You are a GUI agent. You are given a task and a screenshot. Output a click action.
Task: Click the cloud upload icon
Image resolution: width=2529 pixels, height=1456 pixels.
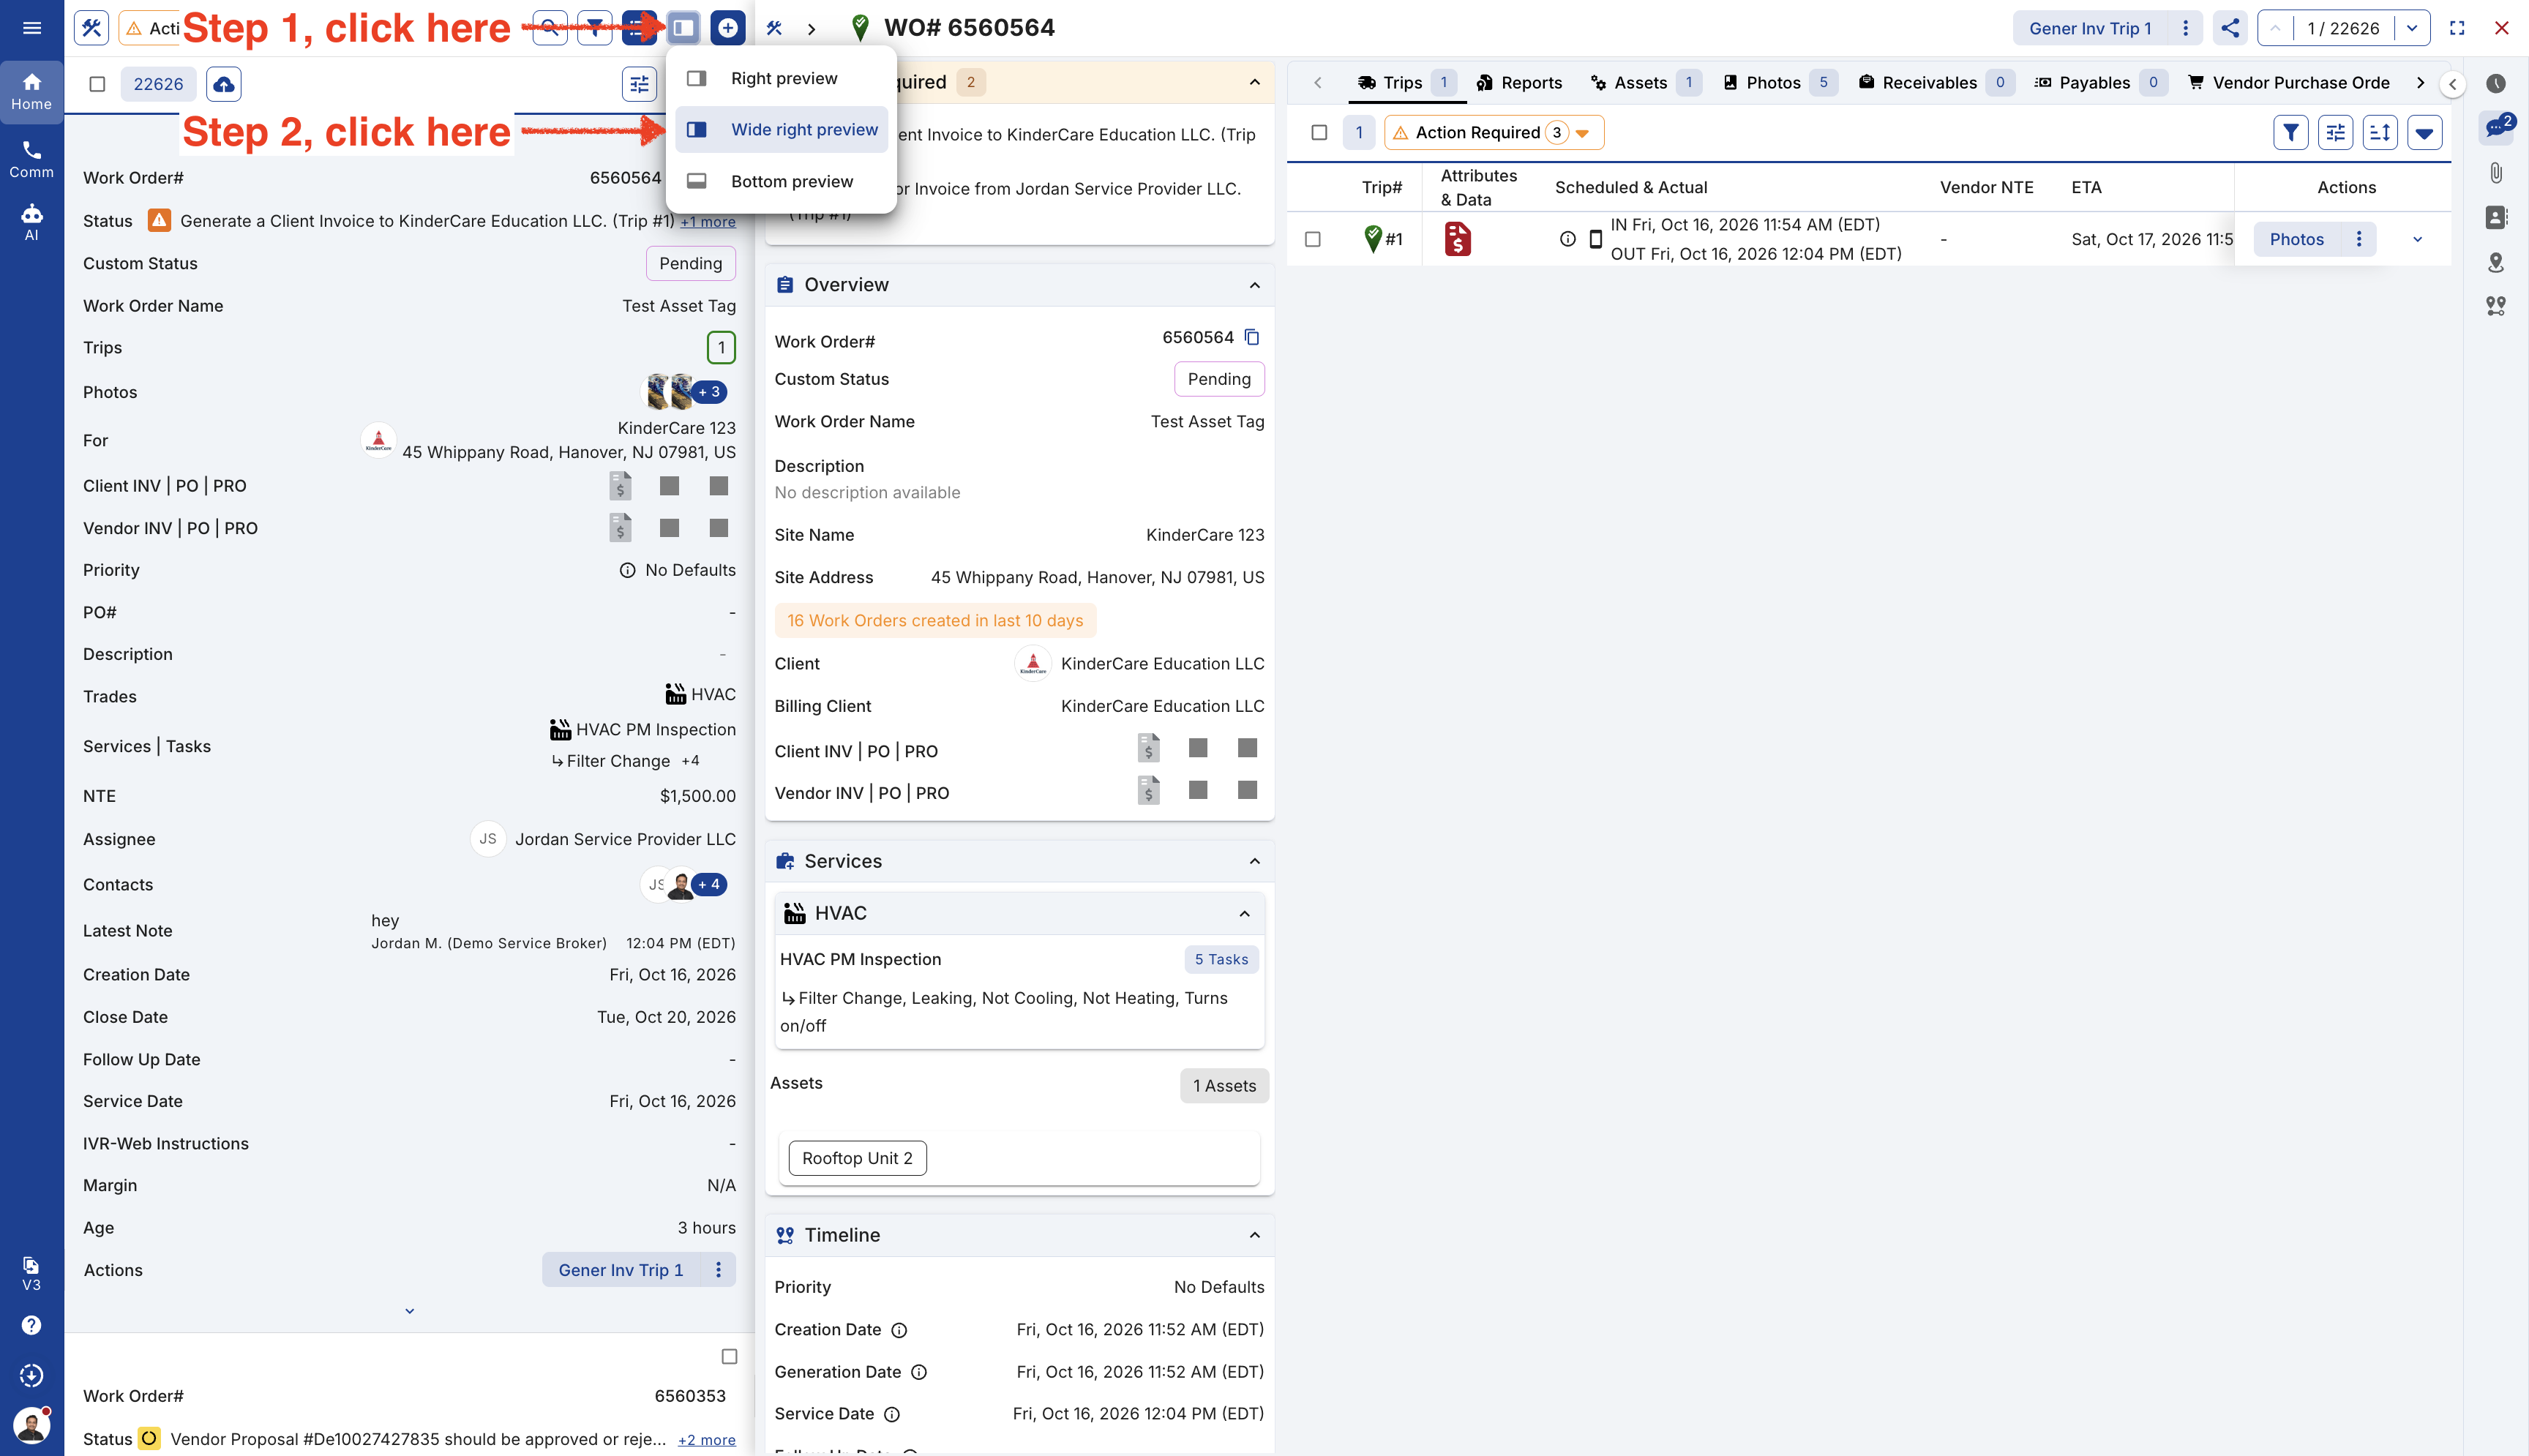click(x=224, y=84)
